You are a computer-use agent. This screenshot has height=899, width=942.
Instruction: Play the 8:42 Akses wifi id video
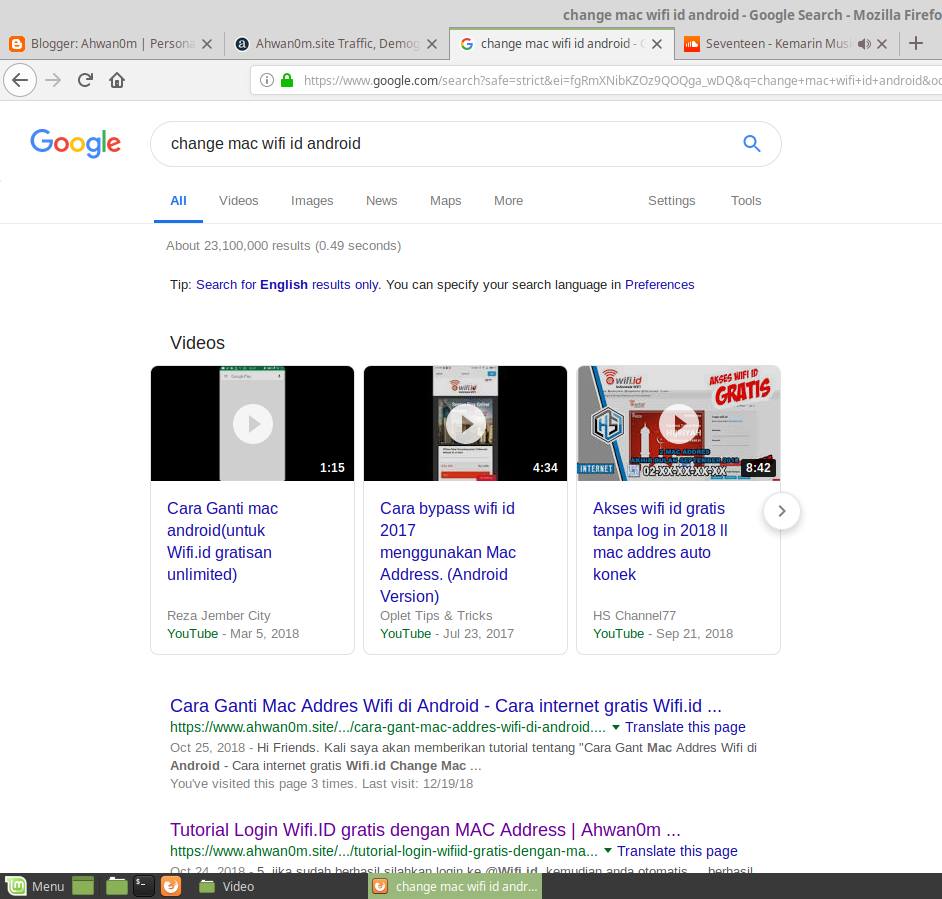pos(678,424)
